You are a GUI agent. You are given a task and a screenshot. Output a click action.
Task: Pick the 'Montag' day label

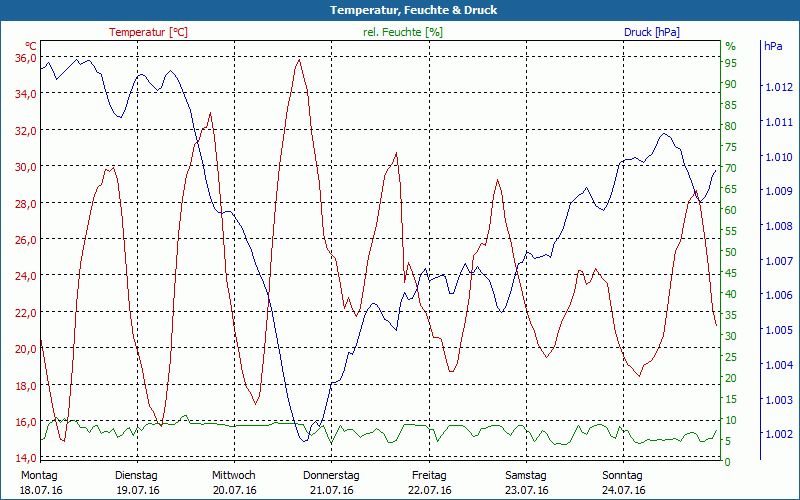click(40, 475)
